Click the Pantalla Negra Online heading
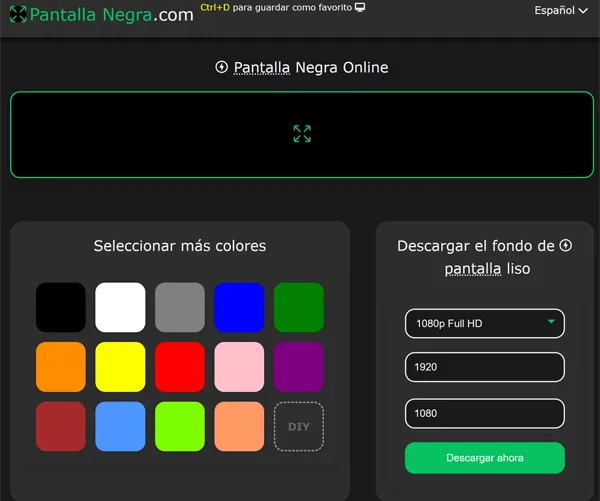 pos(311,67)
